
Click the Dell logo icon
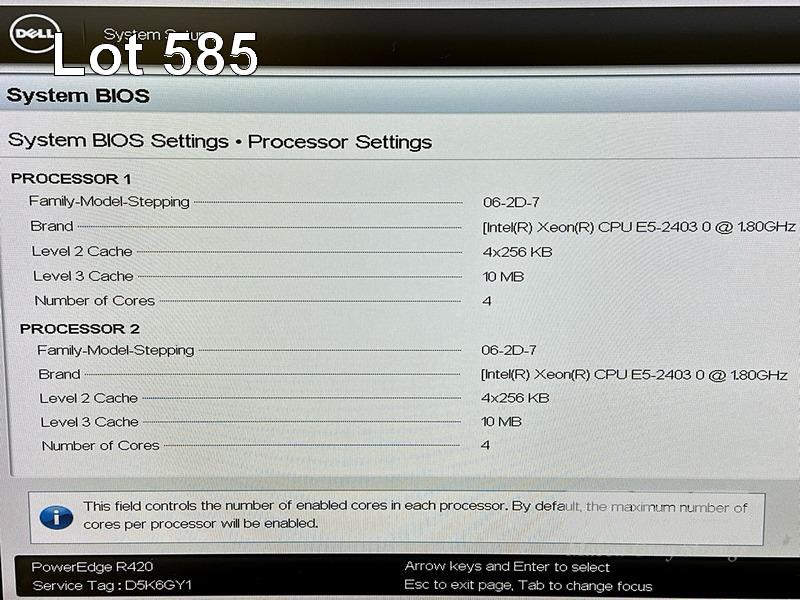(x=35, y=34)
